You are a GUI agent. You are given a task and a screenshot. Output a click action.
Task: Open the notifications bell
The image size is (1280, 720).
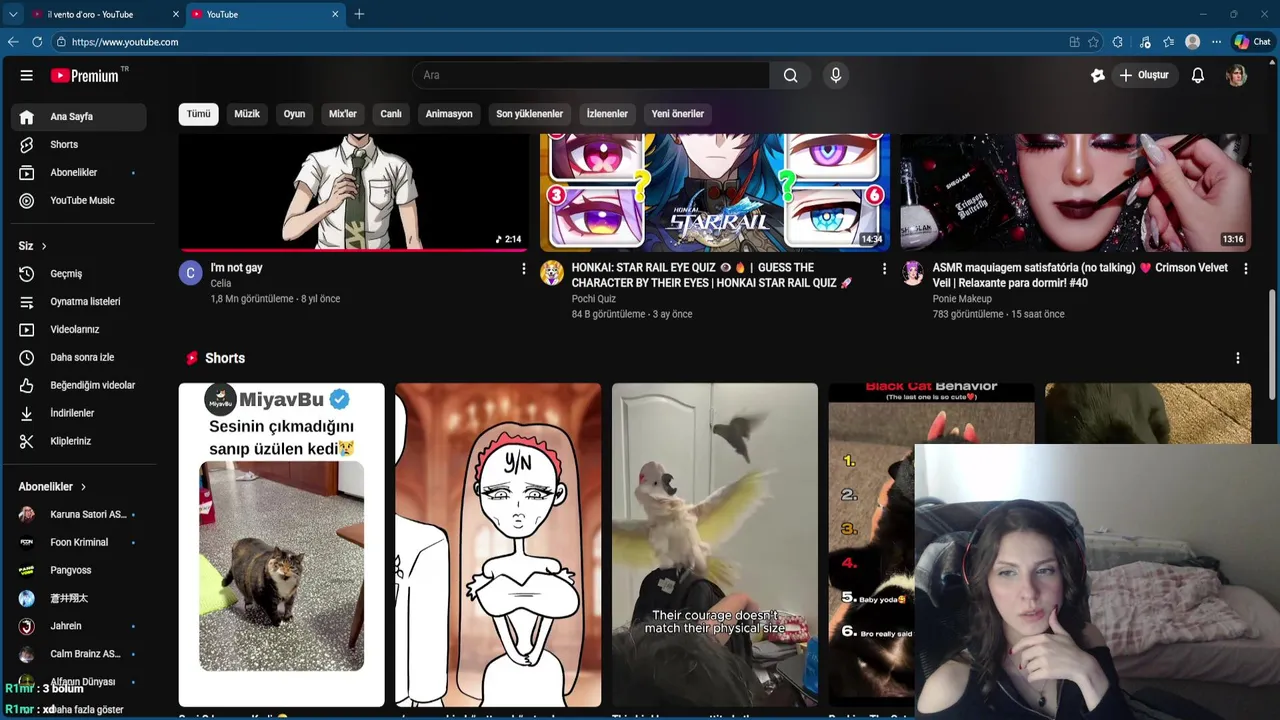(1198, 75)
